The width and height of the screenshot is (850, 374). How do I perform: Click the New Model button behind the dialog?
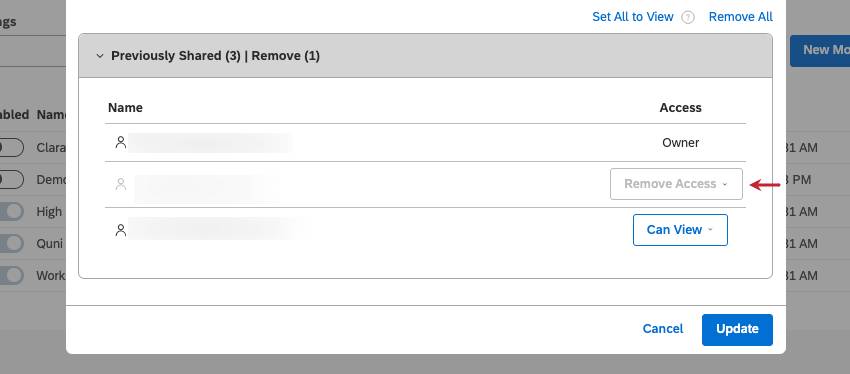(x=820, y=51)
